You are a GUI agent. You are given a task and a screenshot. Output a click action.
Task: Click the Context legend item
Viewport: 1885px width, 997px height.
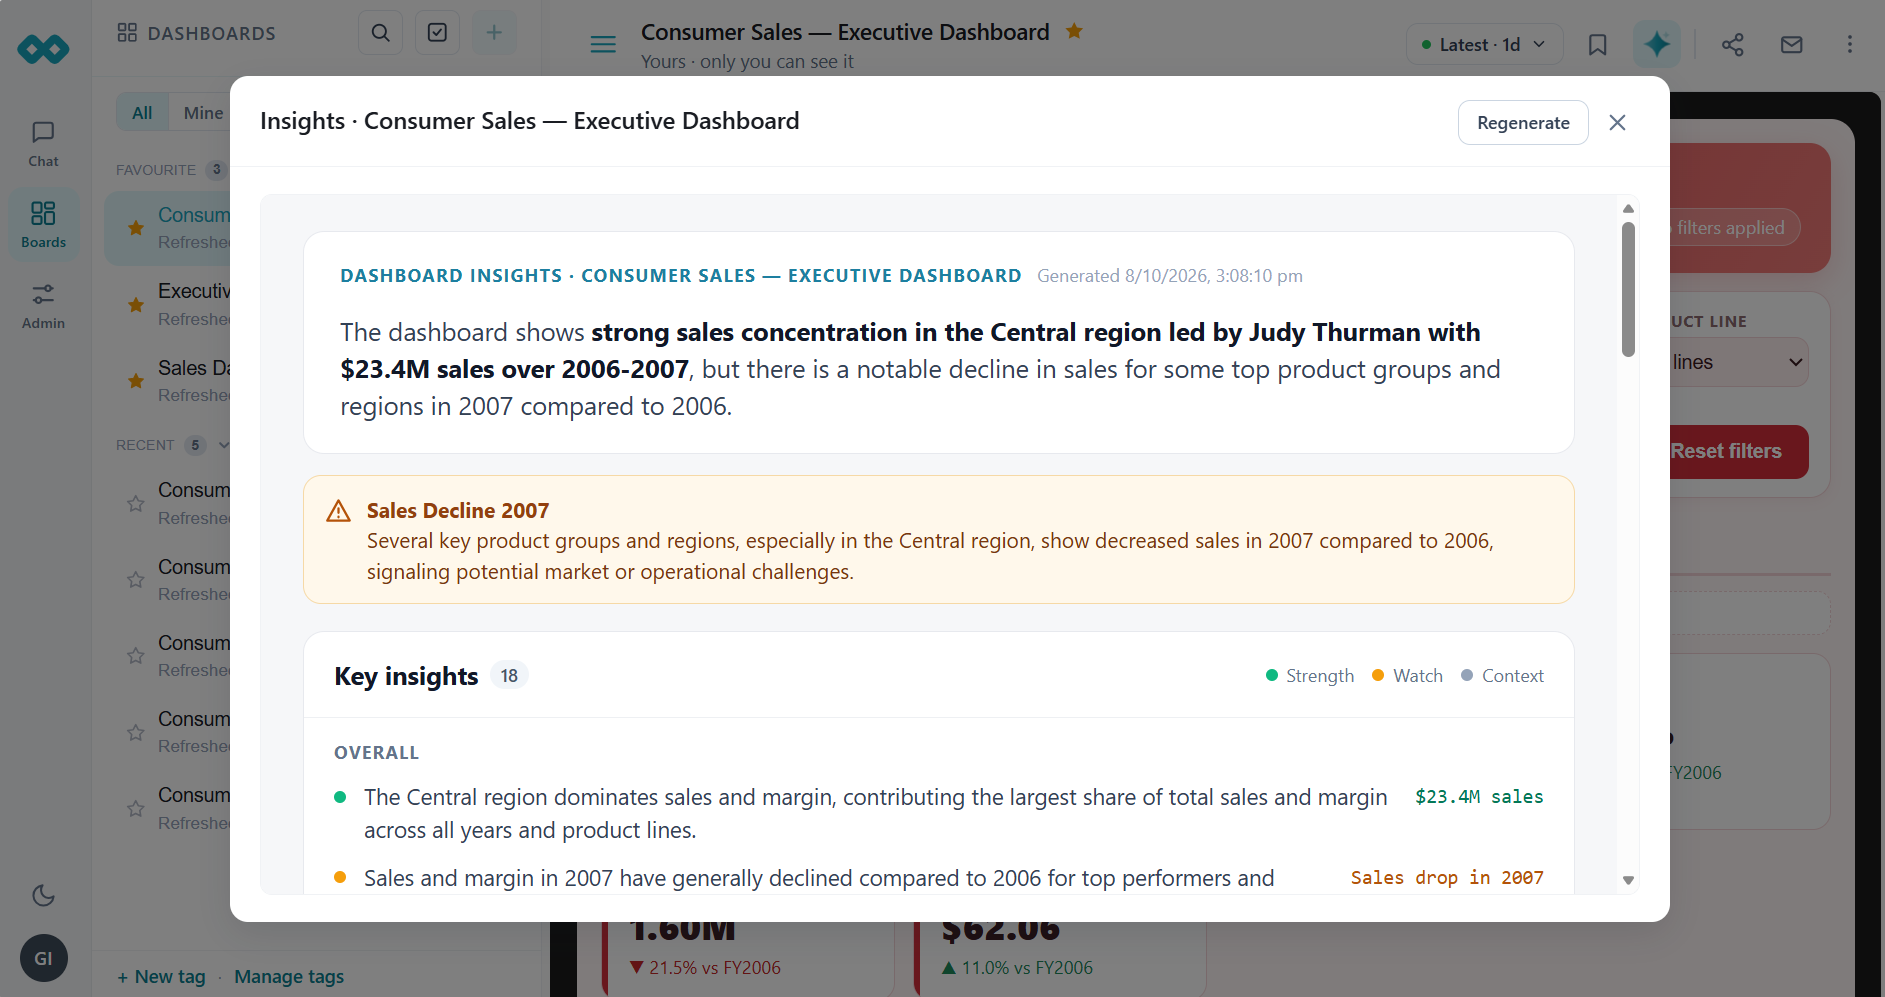coord(1502,676)
